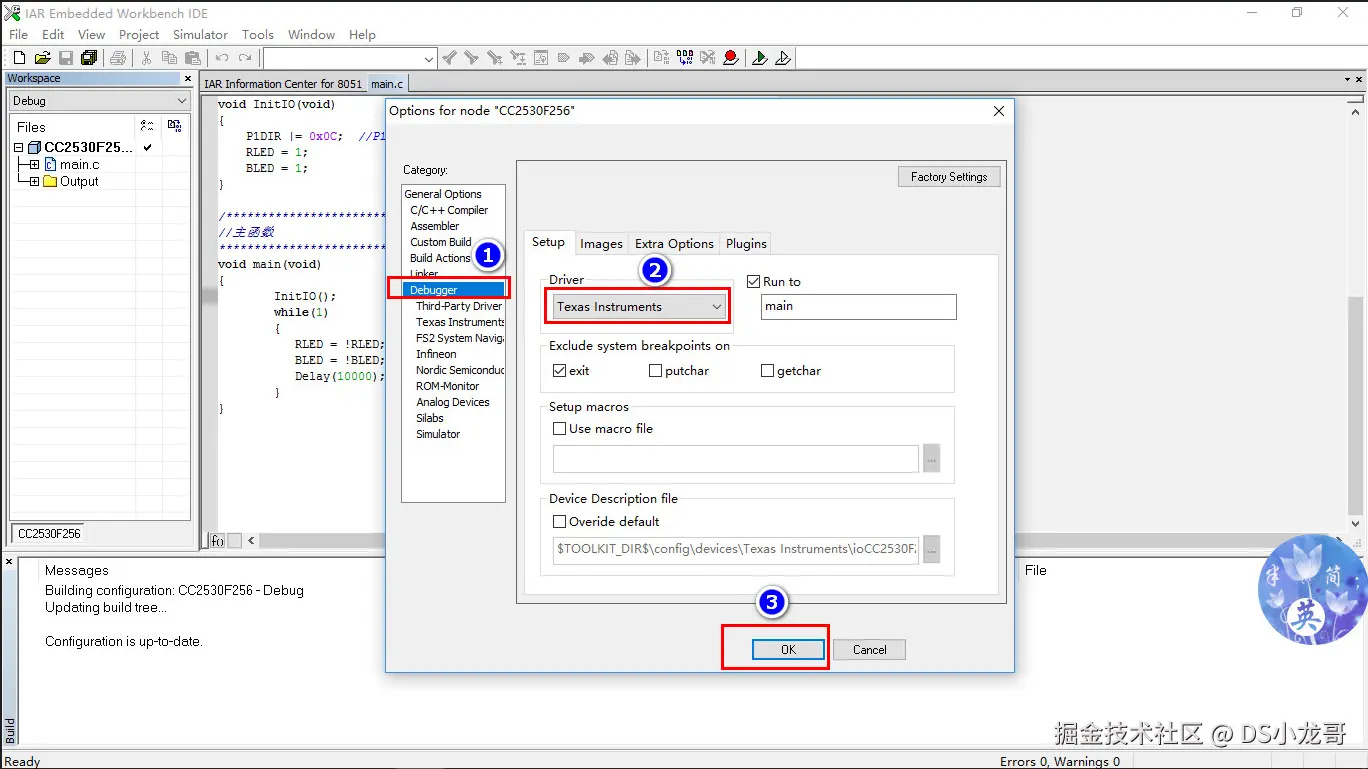Switch to the Plugins tab
Screen dimensions: 1368x769
tap(746, 243)
